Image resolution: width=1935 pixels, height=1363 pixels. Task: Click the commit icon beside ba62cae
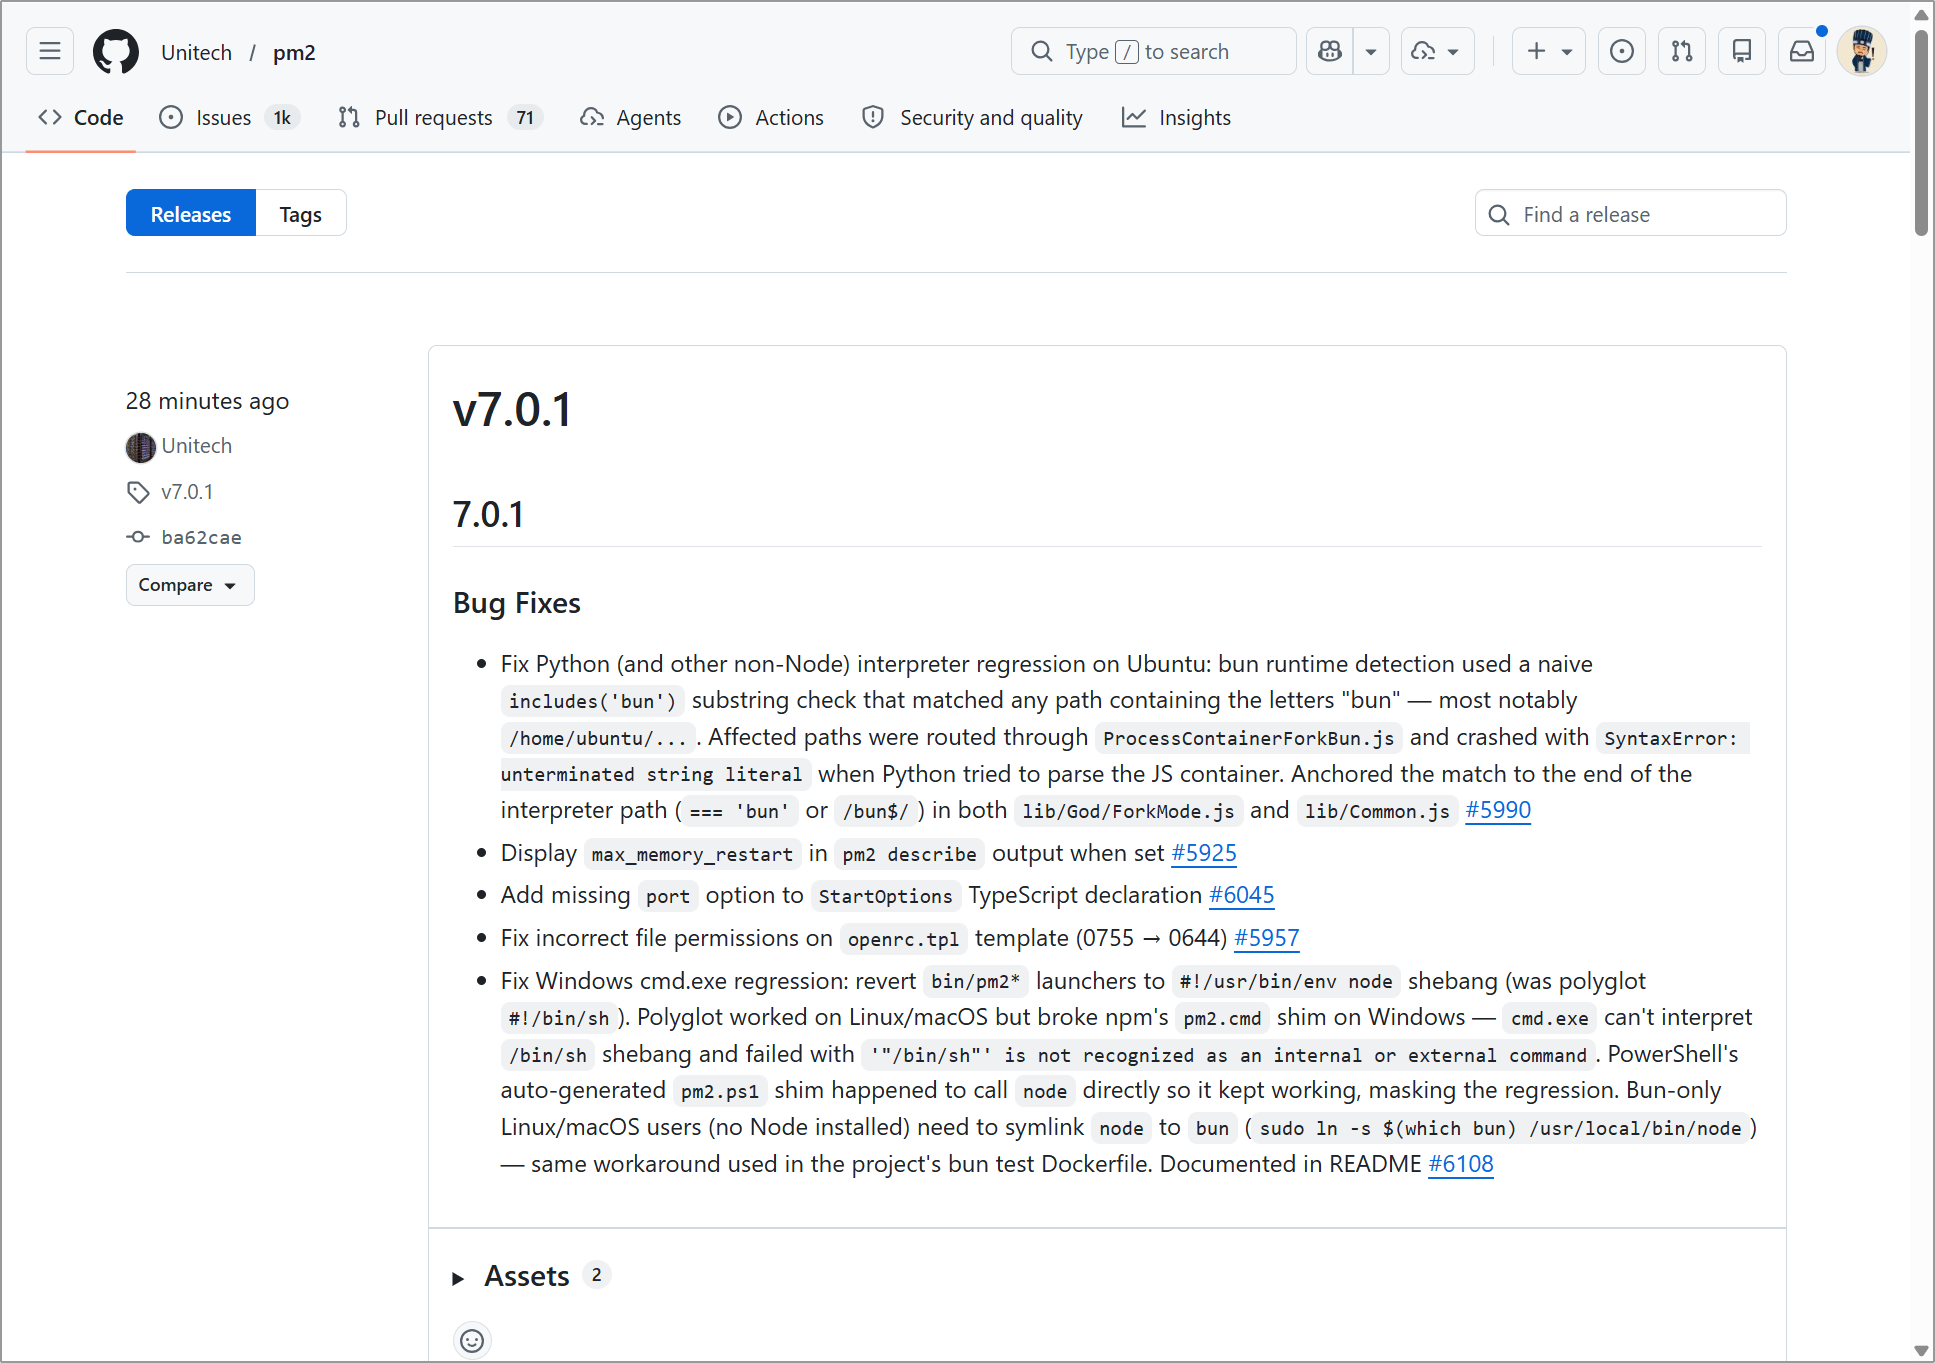(138, 538)
